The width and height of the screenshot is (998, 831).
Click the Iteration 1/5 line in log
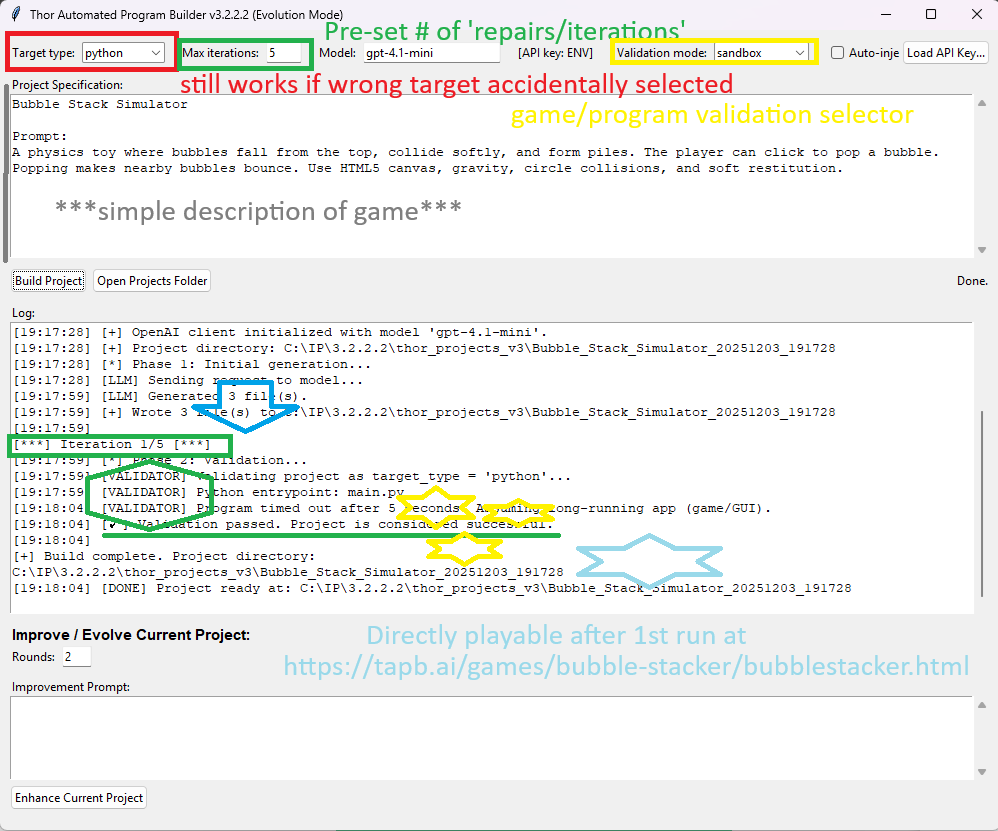tap(120, 444)
